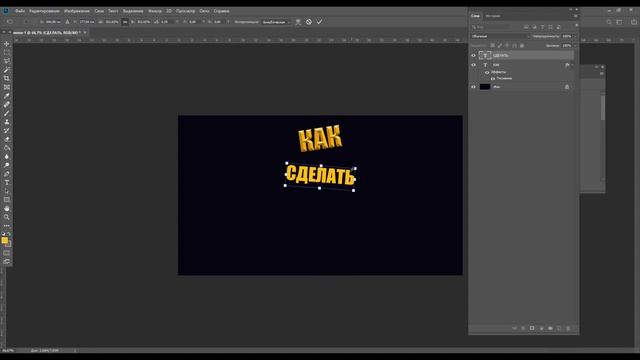Toggle visibility of the КАК layer effects

(x=487, y=72)
